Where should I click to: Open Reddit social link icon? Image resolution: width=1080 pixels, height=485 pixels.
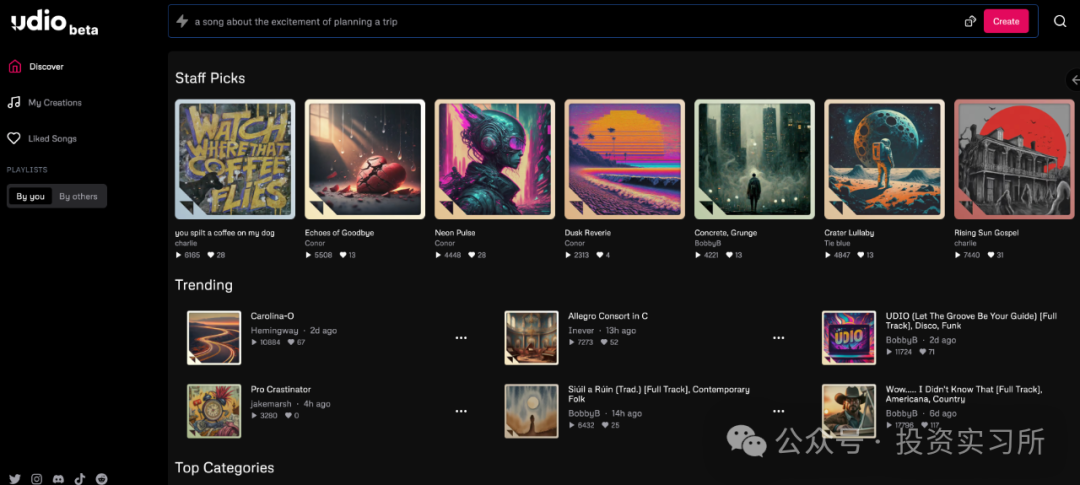tap(102, 479)
